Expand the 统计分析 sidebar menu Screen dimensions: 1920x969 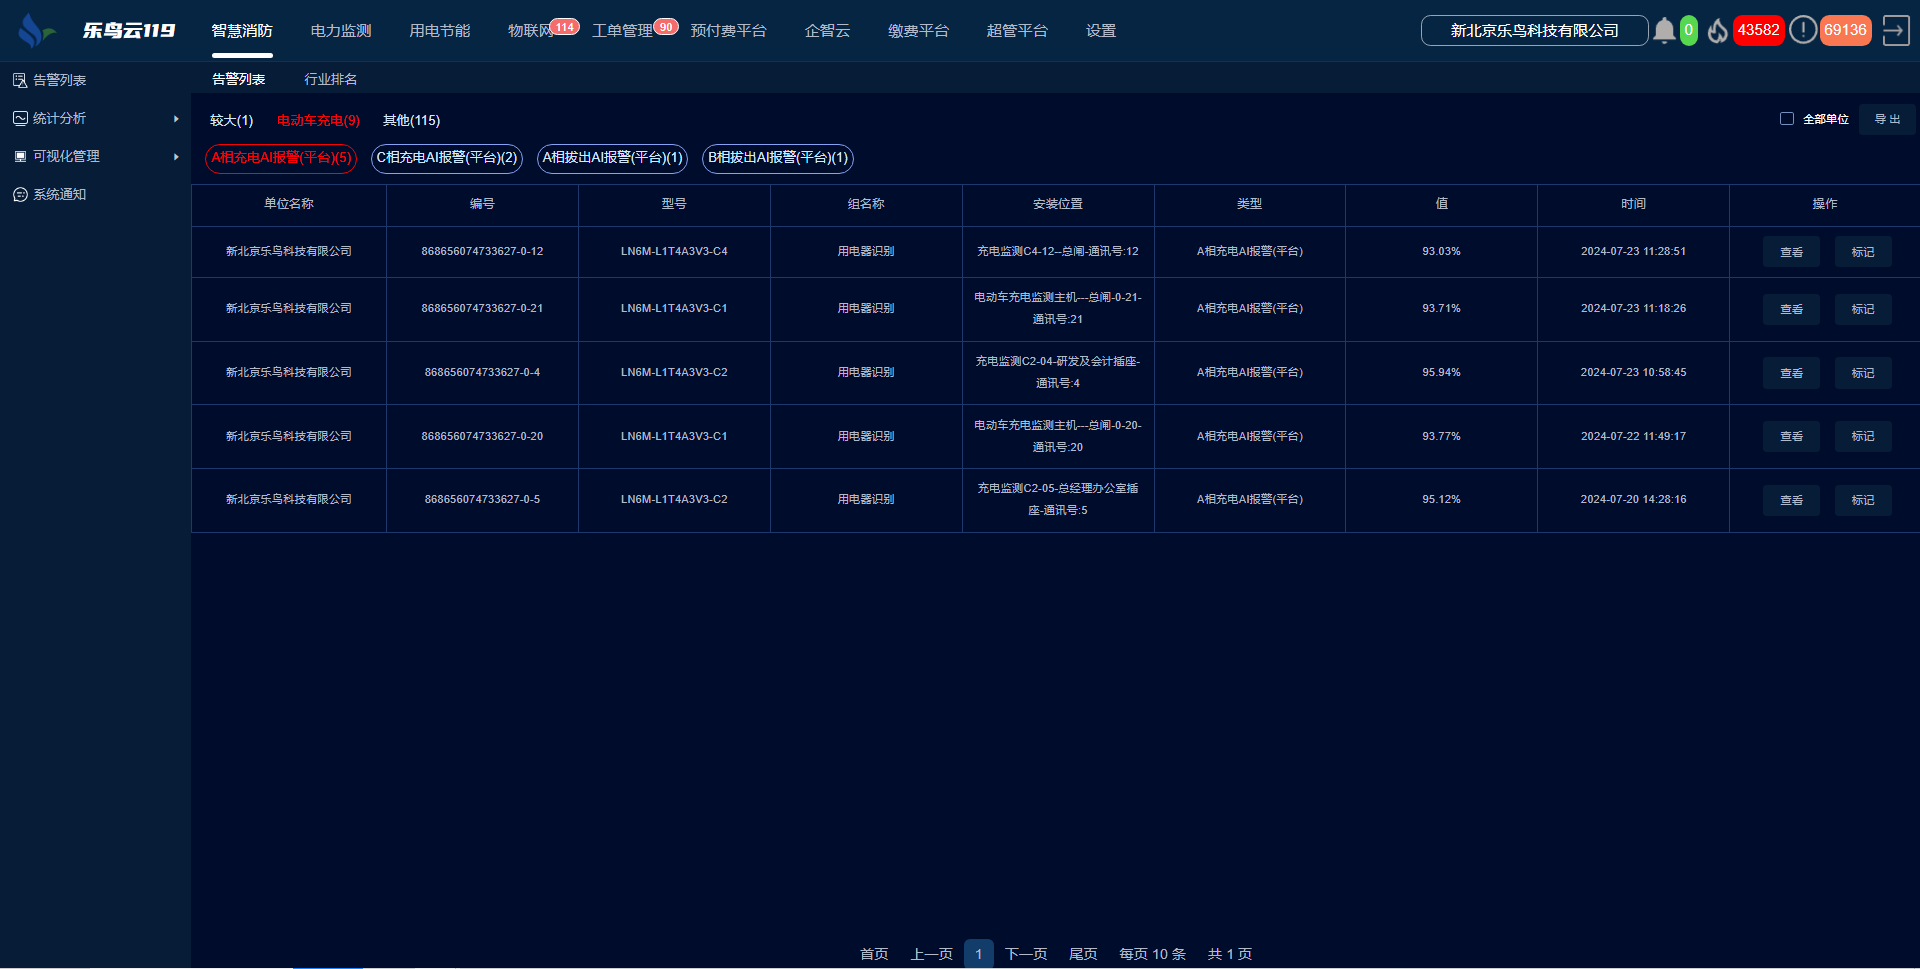(x=95, y=118)
